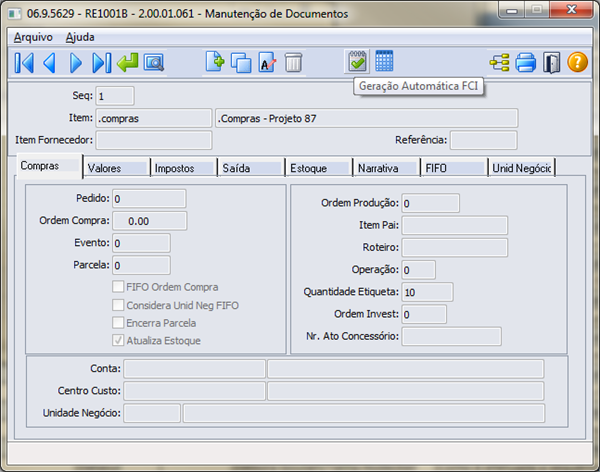Open help question mark icon
Image resolution: width=600 pixels, height=472 pixels.
[577, 62]
